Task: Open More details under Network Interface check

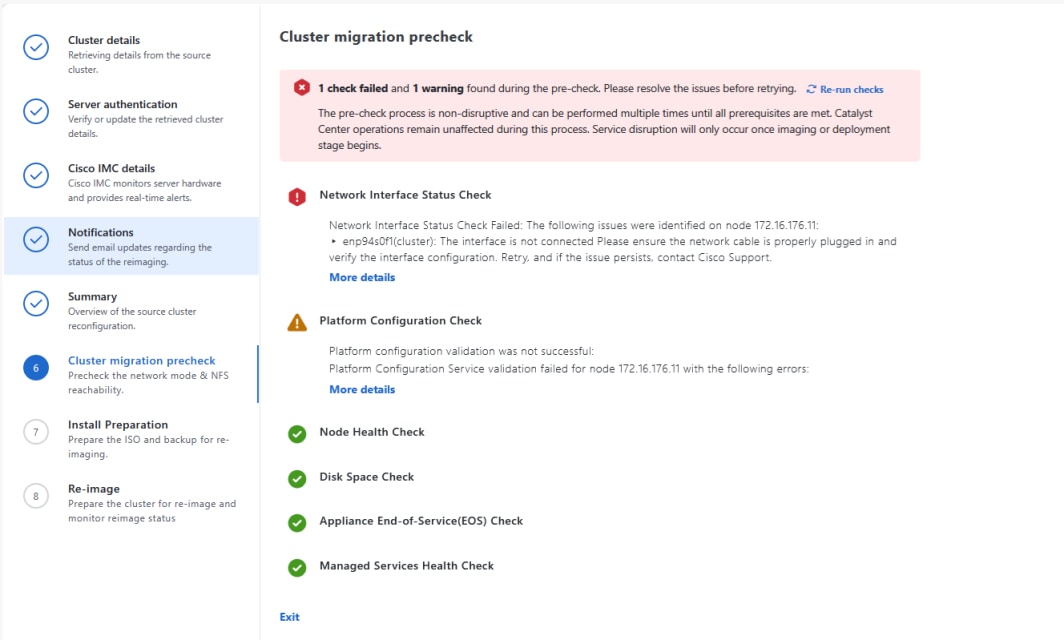Action: 362,277
